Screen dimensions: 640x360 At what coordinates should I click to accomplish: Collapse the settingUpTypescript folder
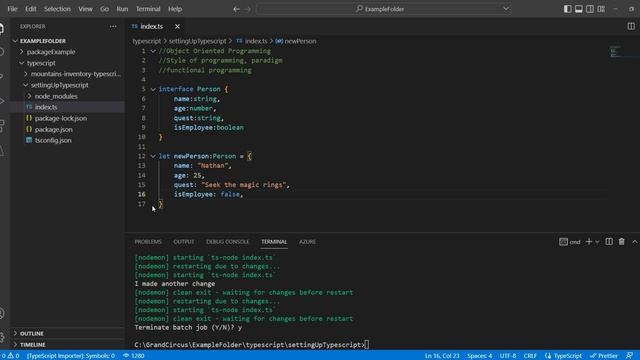point(26,85)
